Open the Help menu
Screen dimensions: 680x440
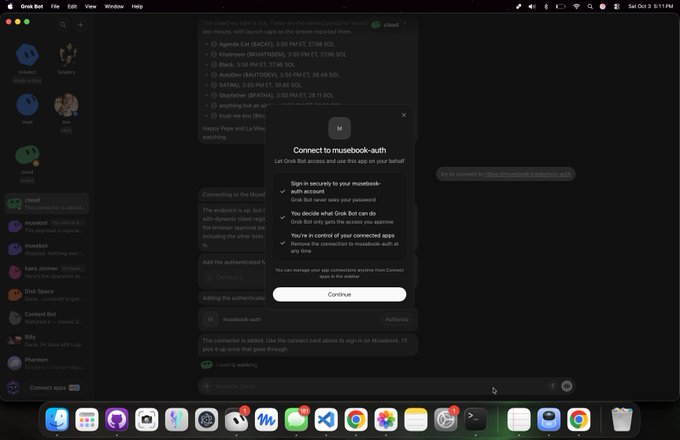(137, 7)
